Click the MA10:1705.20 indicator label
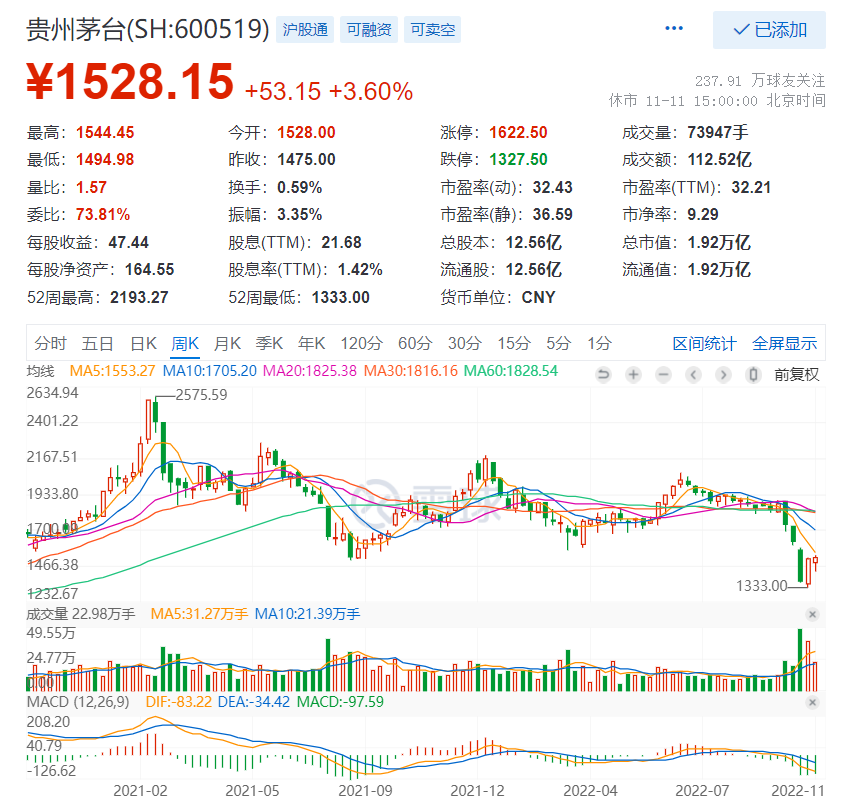Image resolution: width=853 pixels, height=807 pixels. click(x=209, y=371)
